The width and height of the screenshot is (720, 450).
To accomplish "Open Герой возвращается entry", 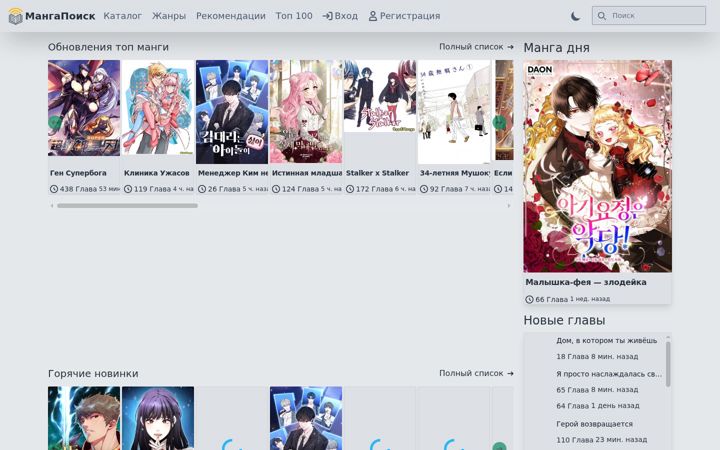I will (594, 424).
